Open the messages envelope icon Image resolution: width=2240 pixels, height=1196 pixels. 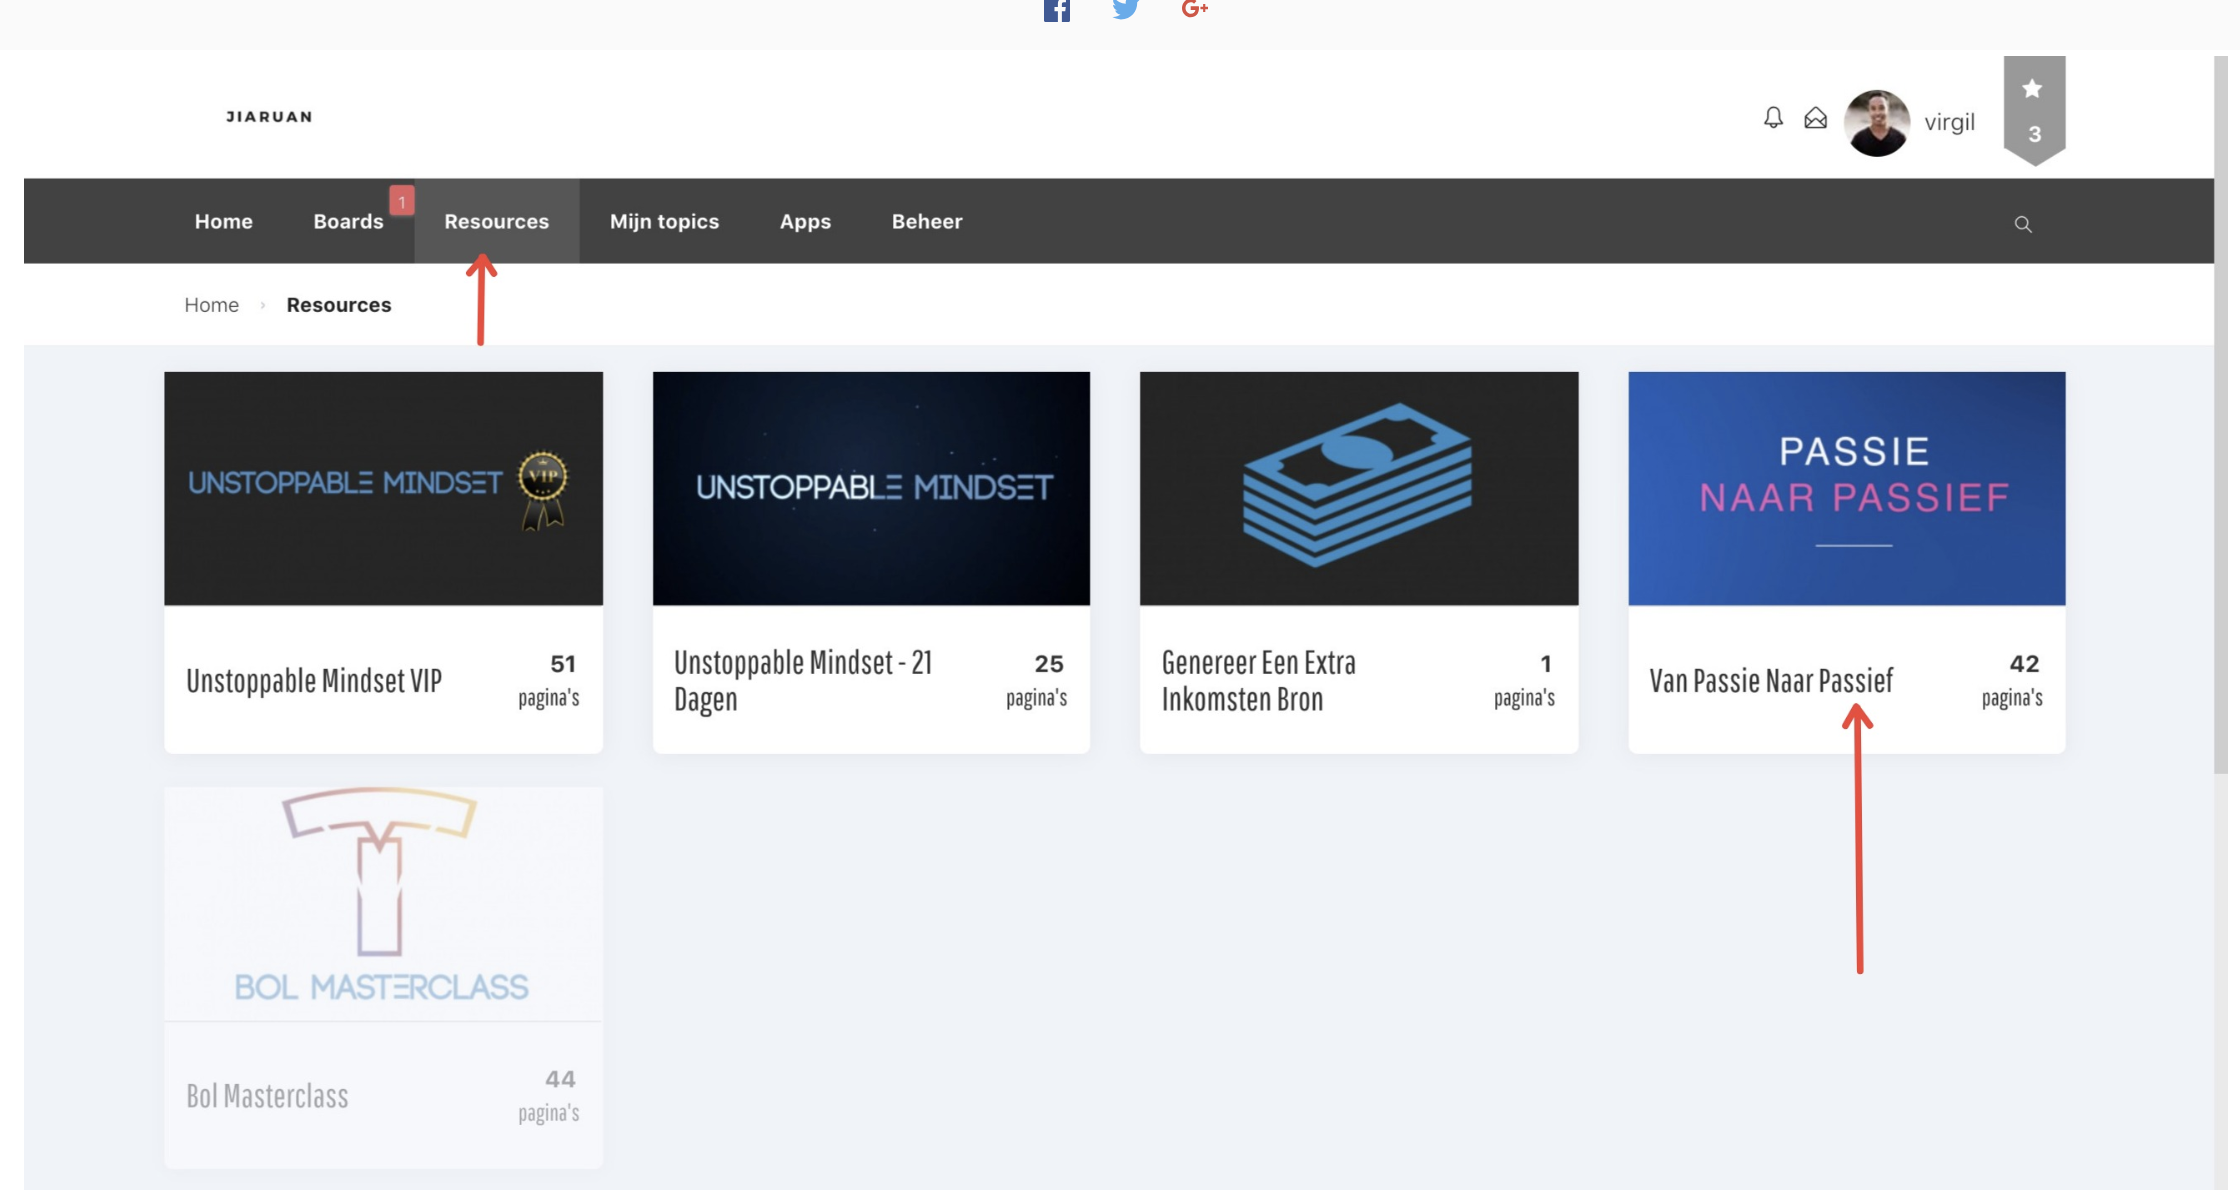[1815, 119]
